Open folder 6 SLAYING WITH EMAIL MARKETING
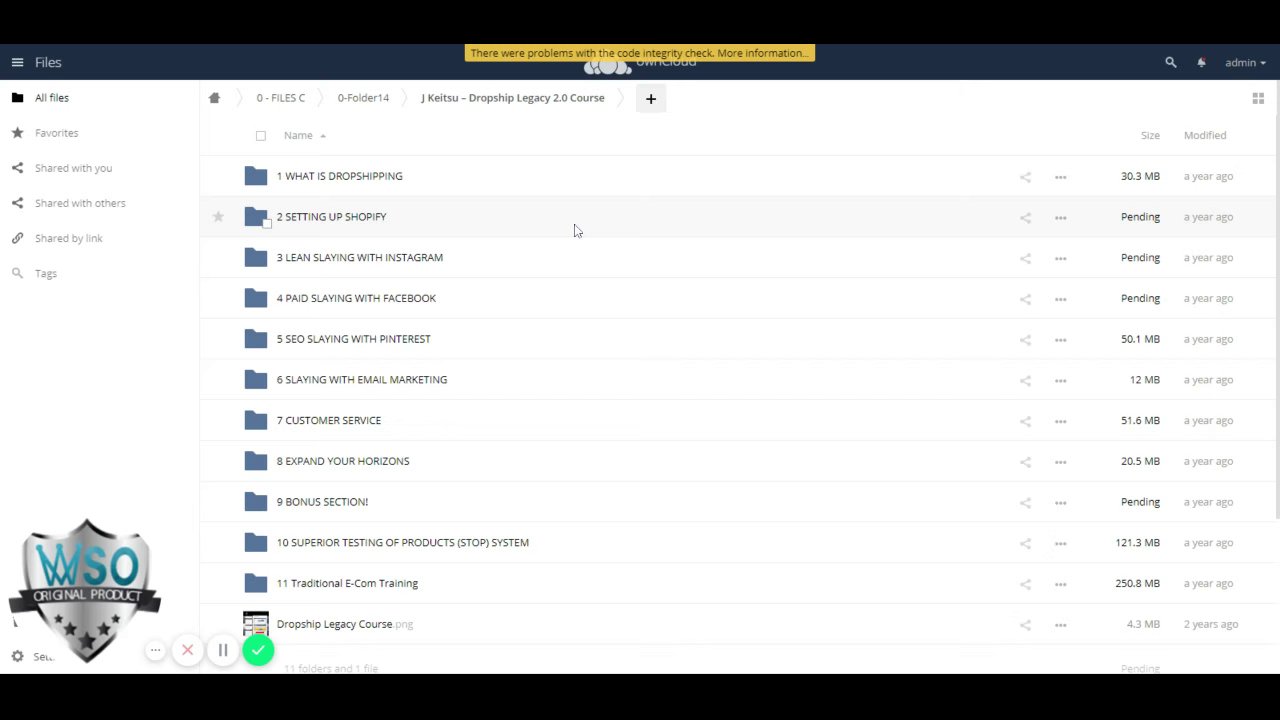This screenshot has width=1280, height=720. coord(362,380)
